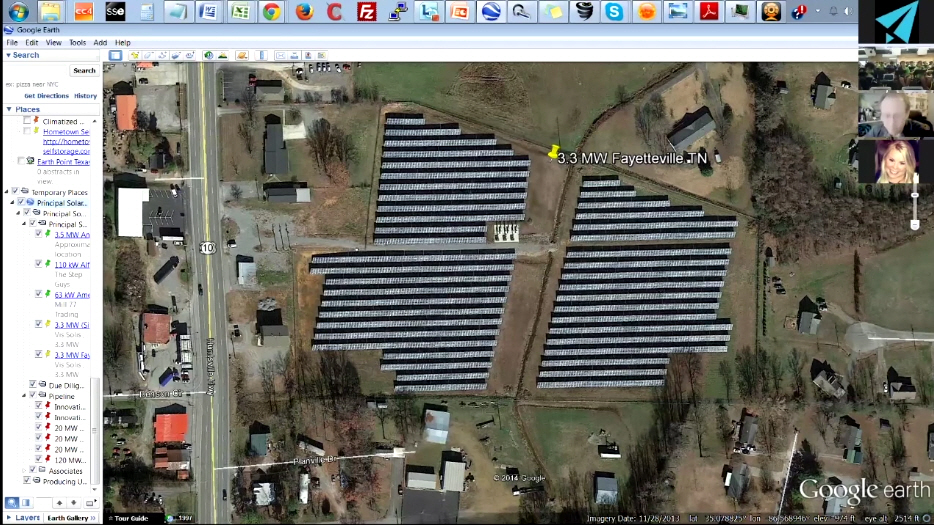Click the 3.3 MW Fay... placemark link
The width and height of the screenshot is (934, 525).
click(72, 355)
